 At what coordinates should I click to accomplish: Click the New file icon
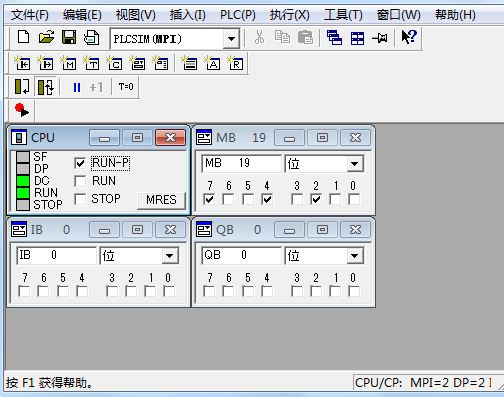click(23, 37)
